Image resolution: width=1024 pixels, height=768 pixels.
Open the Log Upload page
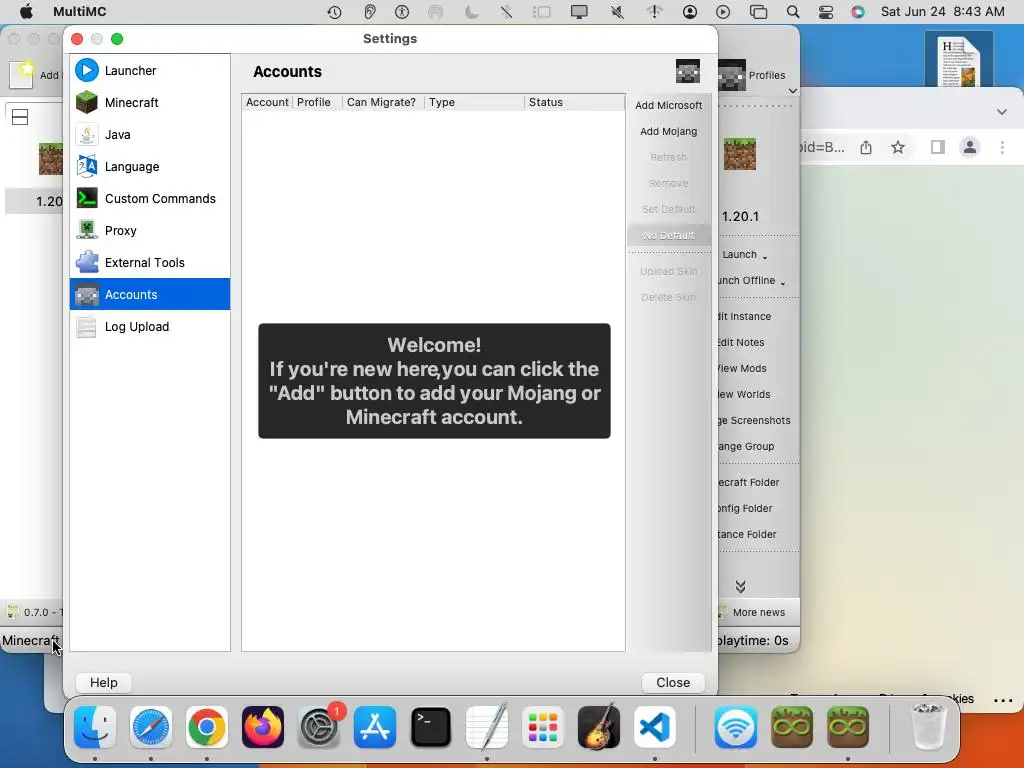(x=150, y=327)
